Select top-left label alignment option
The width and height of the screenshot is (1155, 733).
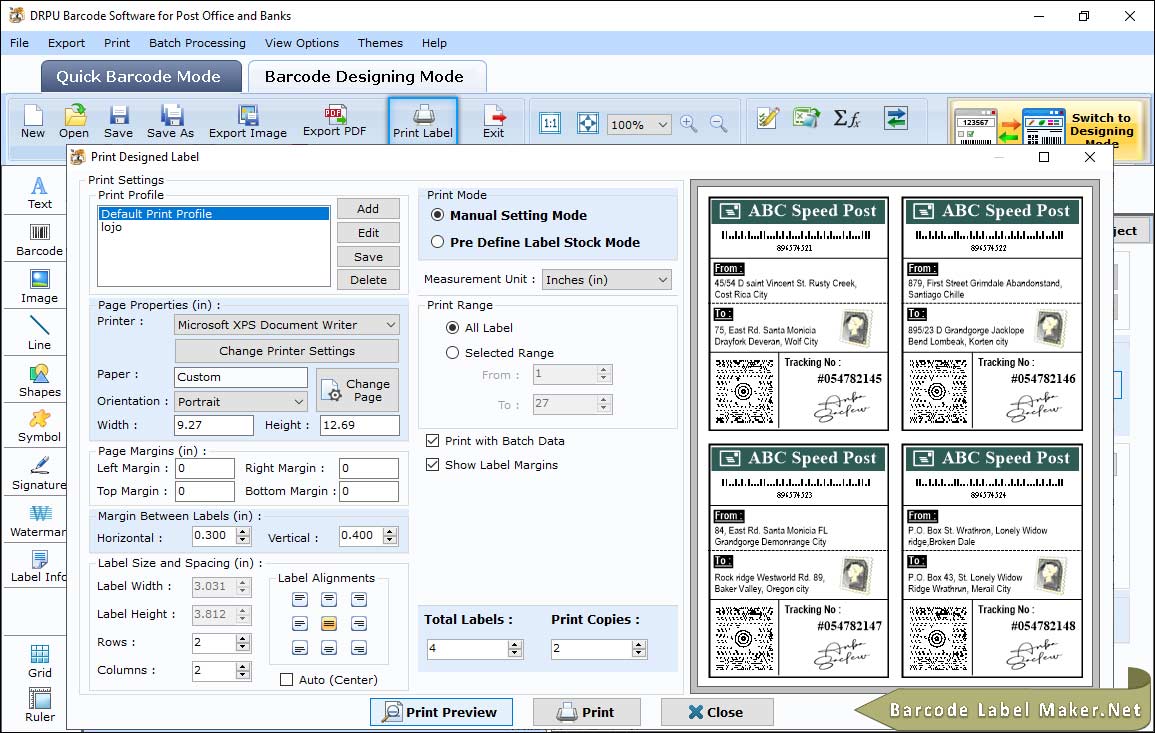[x=299, y=599]
